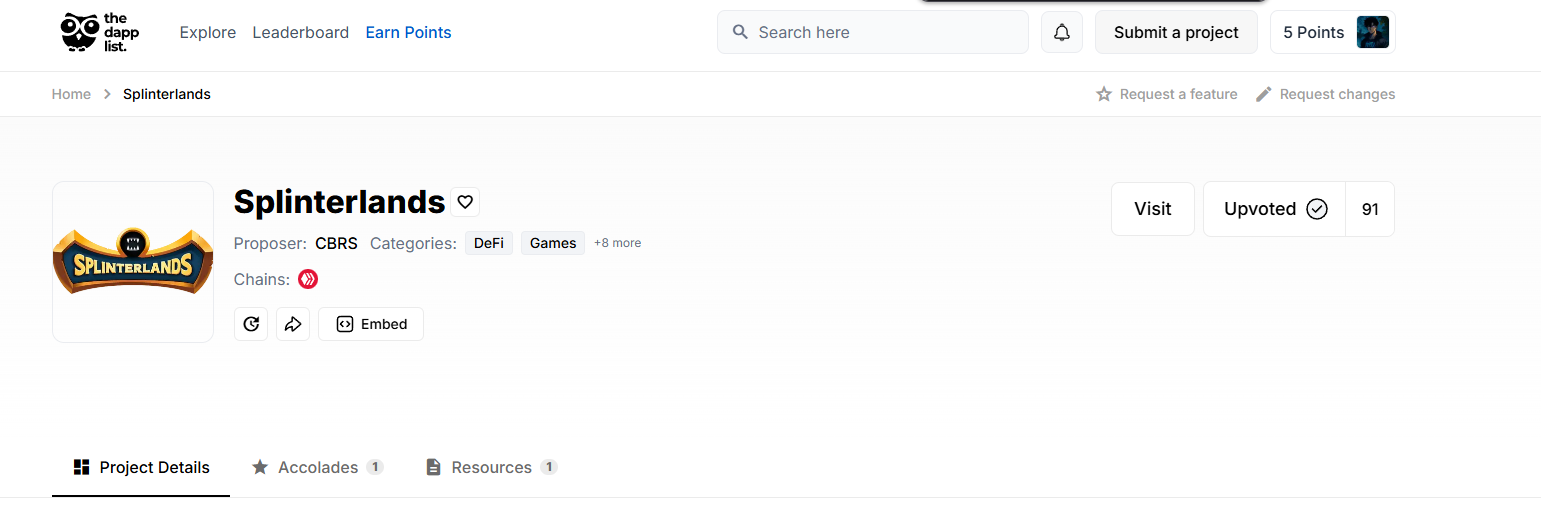Screen dimensions: 1541x510
Task: Click the Hive chain icon
Action: pos(308,279)
